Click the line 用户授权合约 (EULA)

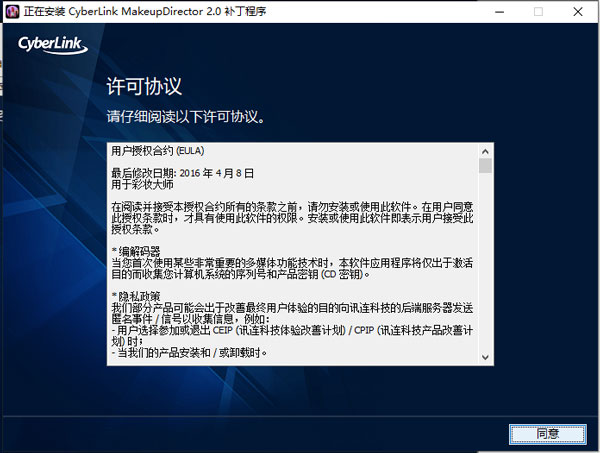pyautogui.click(x=158, y=151)
